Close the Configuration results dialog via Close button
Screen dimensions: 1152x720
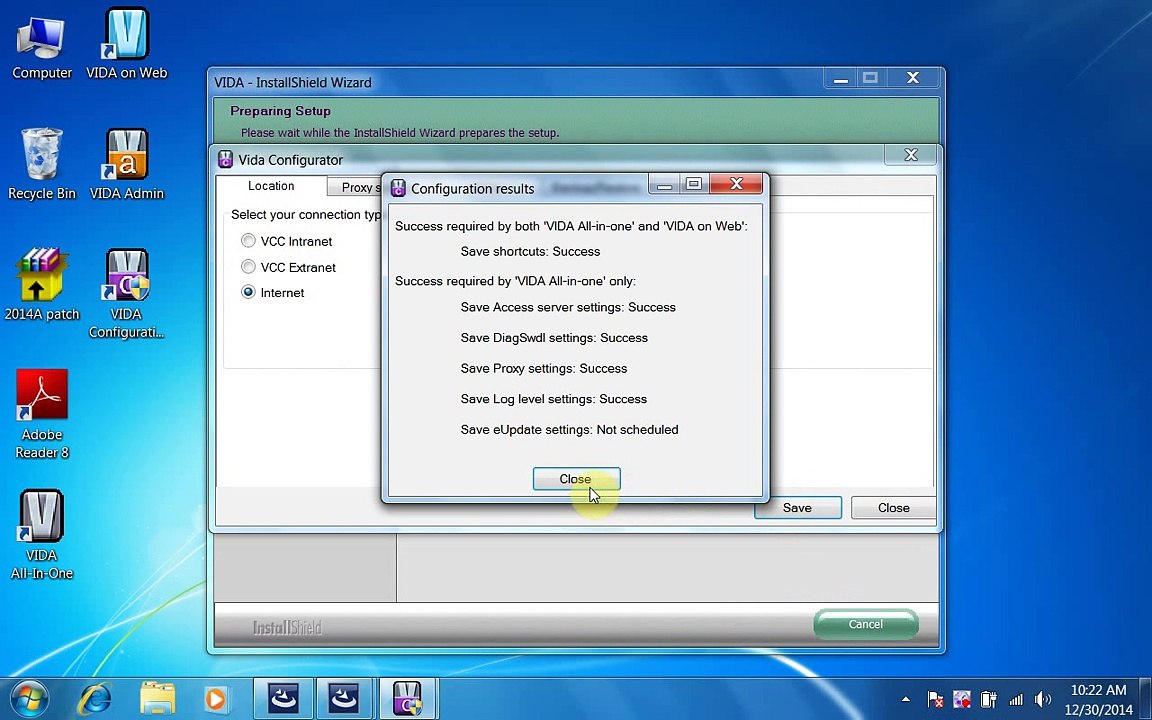576,479
